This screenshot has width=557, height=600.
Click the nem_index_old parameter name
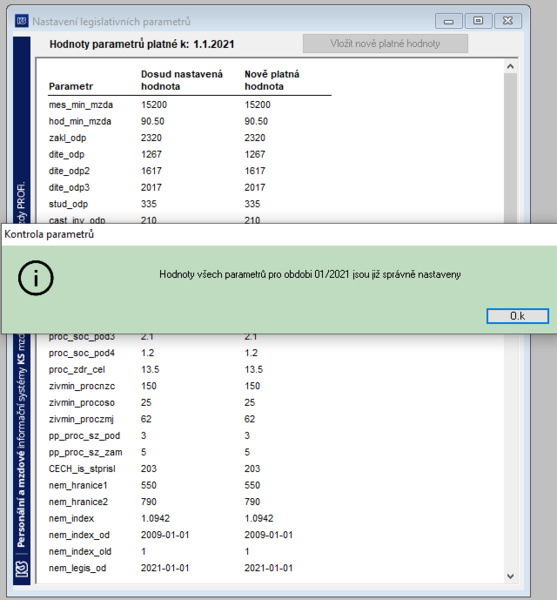click(x=80, y=551)
